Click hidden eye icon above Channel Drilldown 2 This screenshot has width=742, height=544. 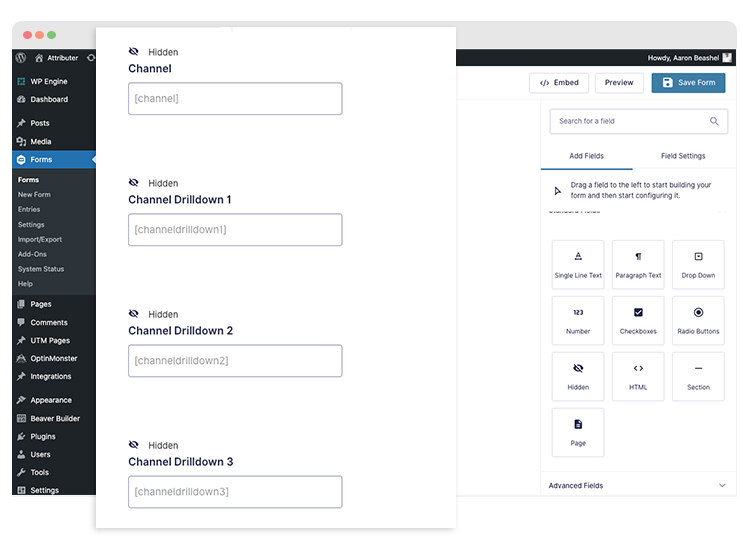tap(134, 313)
